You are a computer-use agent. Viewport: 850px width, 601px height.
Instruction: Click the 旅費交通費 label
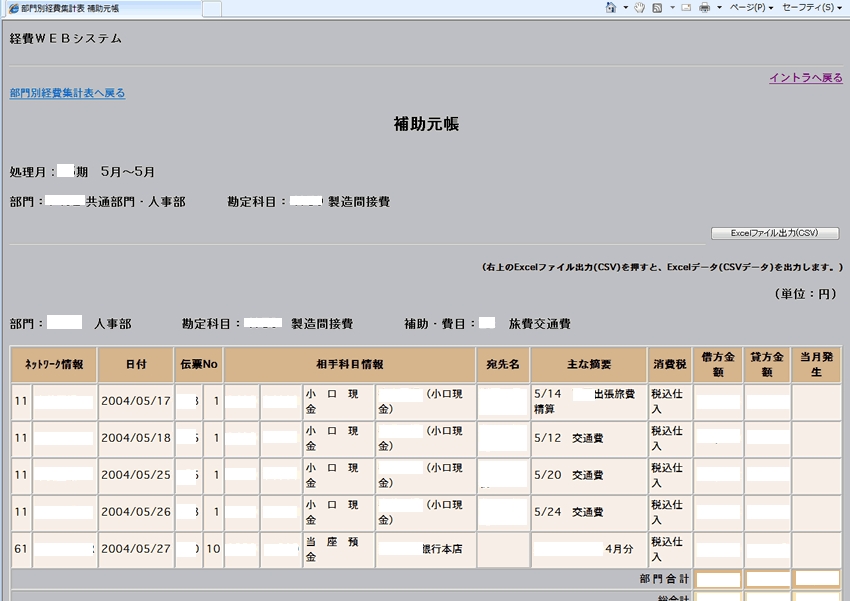click(539, 324)
